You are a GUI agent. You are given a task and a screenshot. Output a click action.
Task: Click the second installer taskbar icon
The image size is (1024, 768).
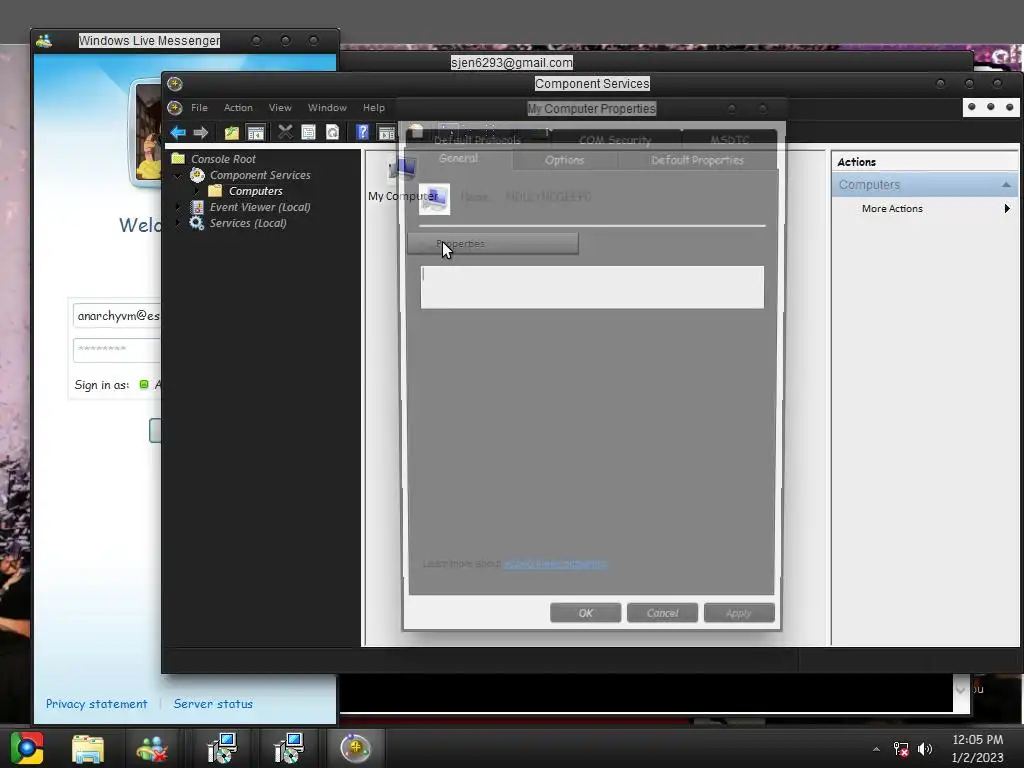coord(288,748)
